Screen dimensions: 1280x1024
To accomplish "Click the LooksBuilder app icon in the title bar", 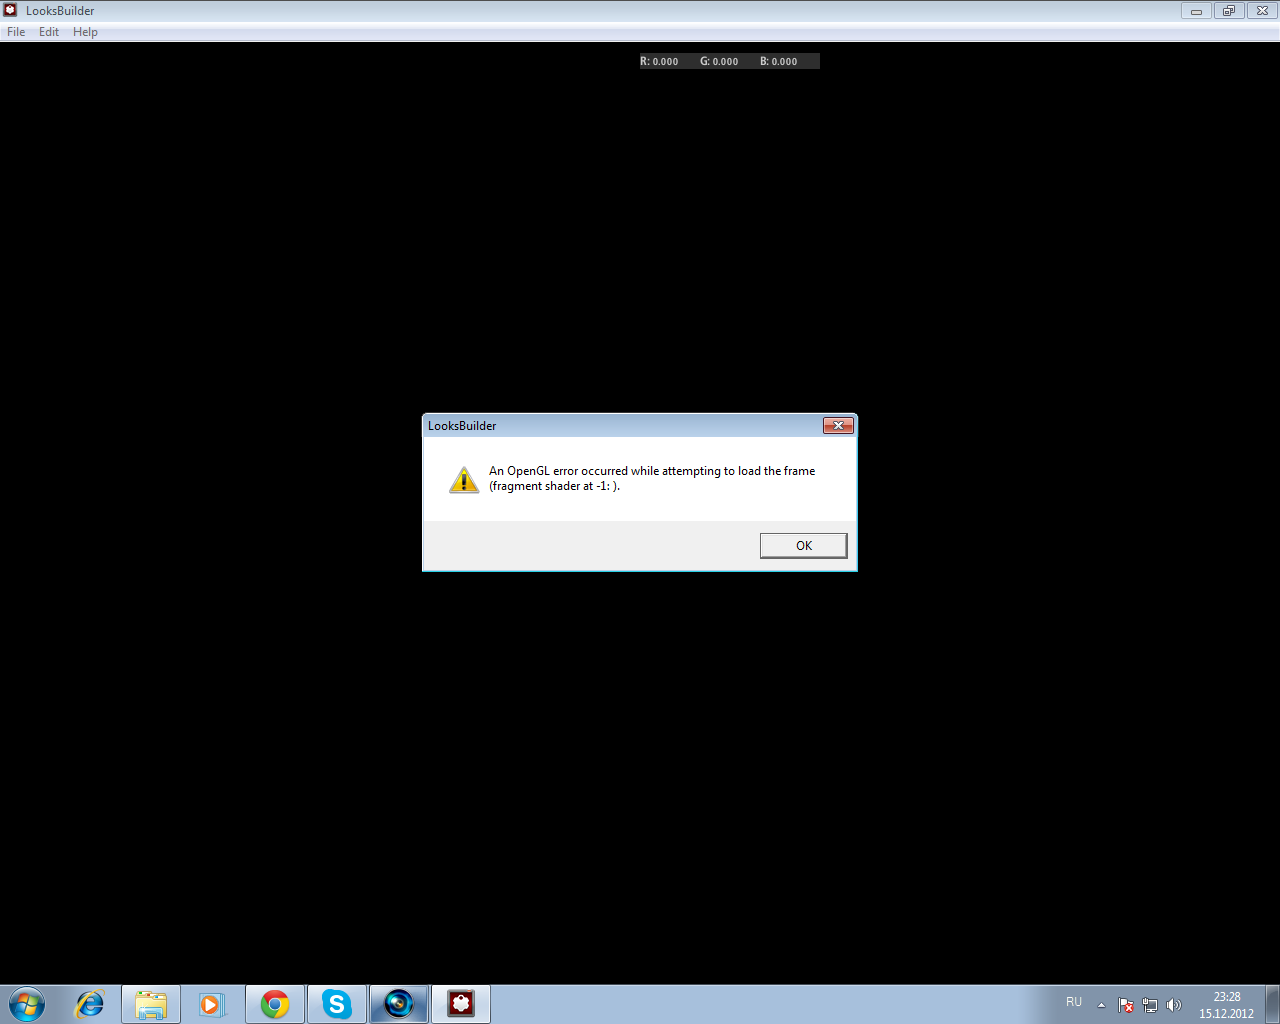I will click(x=11, y=10).
